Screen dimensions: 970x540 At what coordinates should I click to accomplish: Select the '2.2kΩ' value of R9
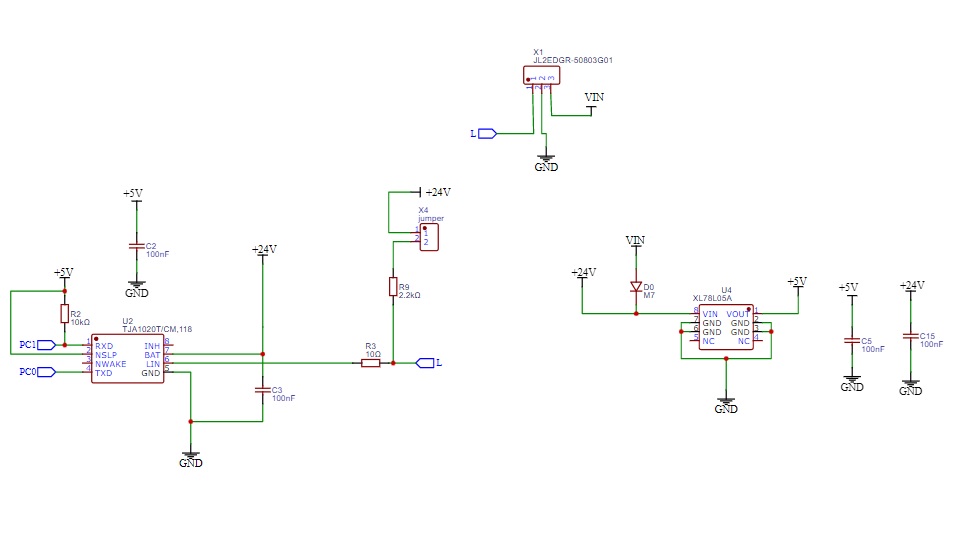(410, 296)
